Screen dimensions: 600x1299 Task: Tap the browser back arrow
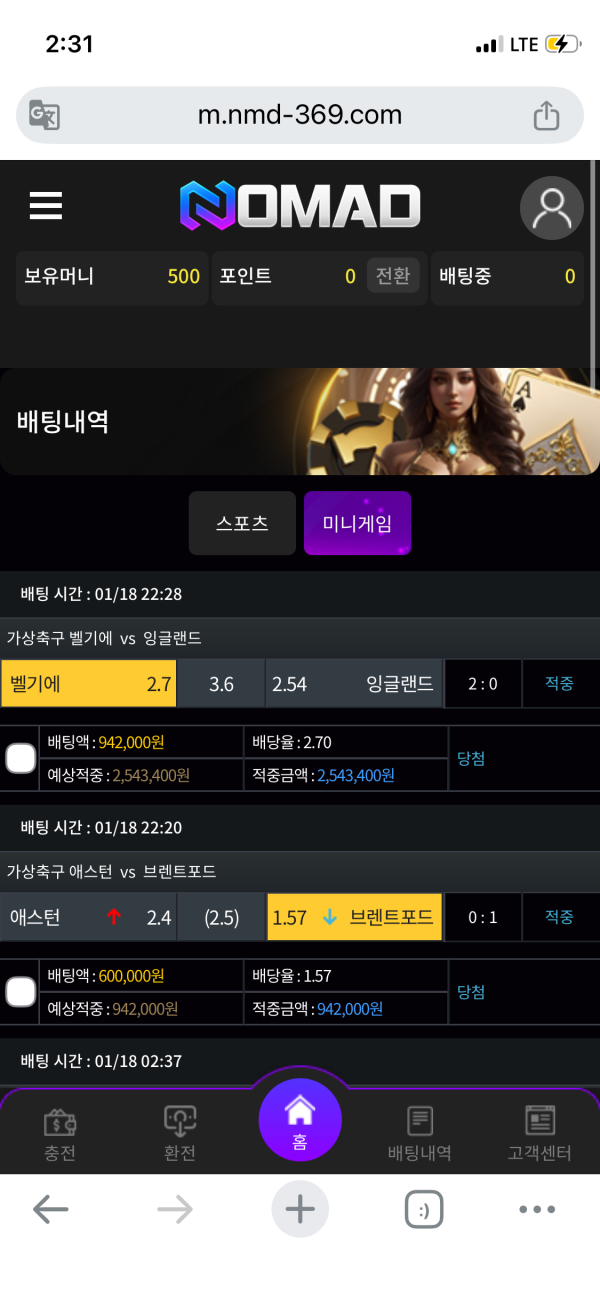pyautogui.click(x=51, y=1209)
